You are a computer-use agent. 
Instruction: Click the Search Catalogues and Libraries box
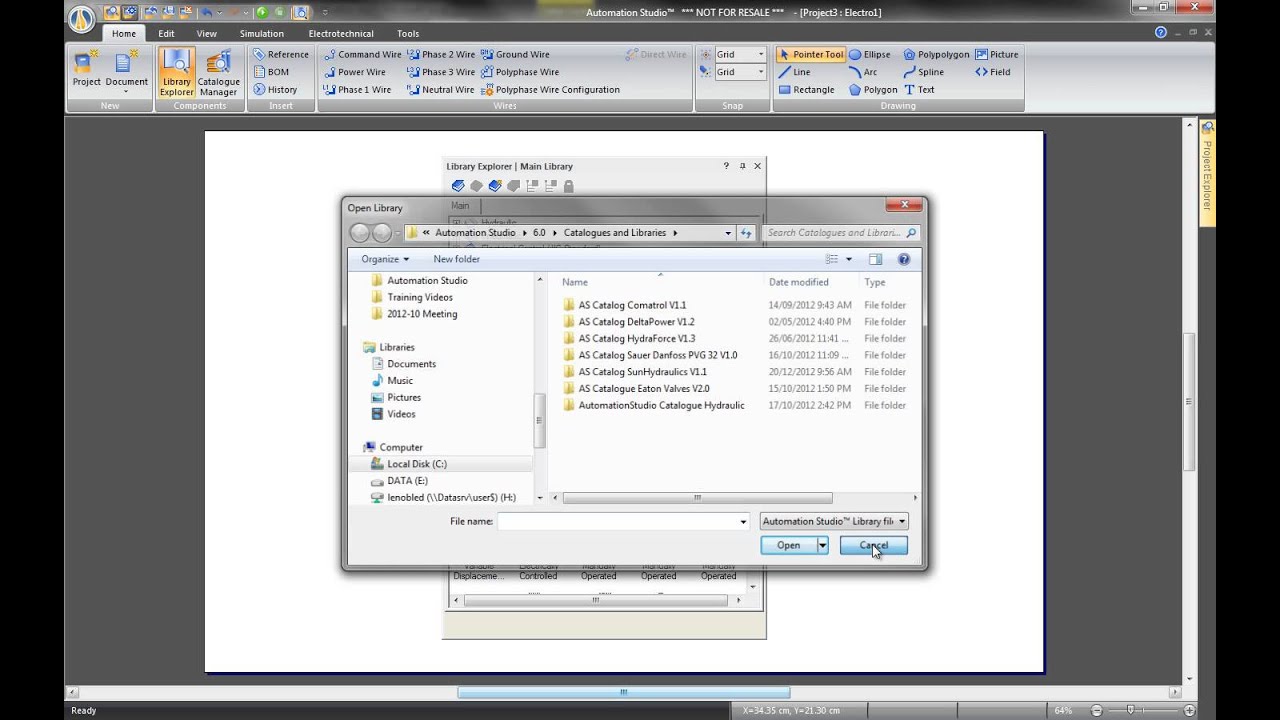(x=840, y=233)
